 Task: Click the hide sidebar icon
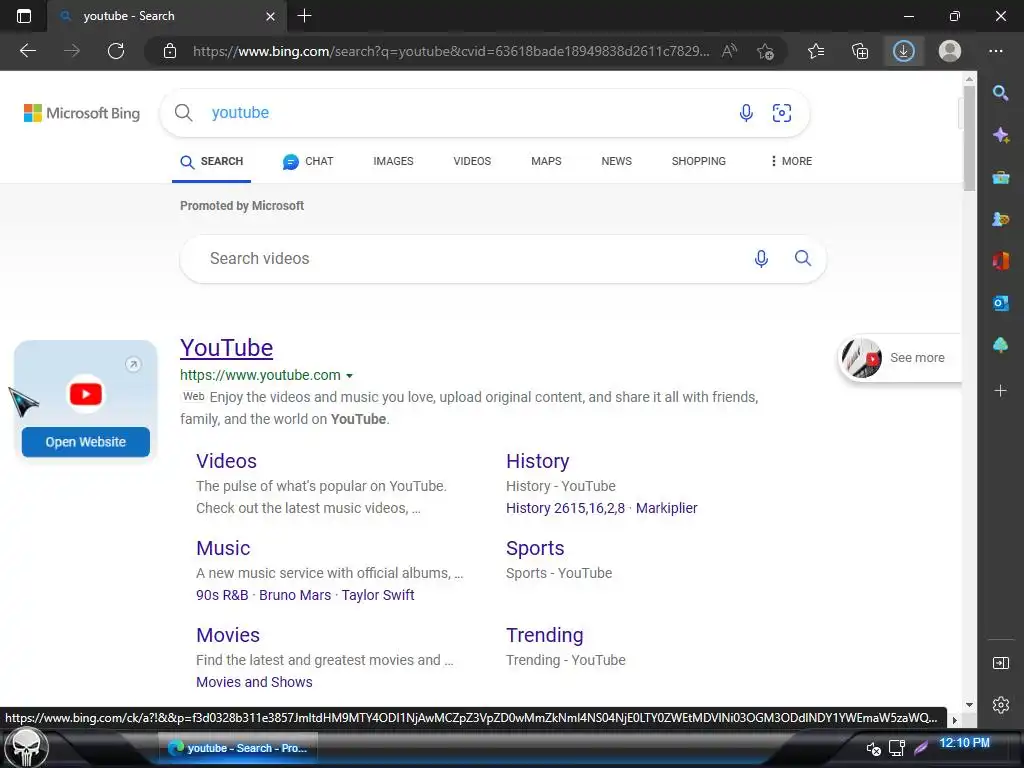(1000, 664)
